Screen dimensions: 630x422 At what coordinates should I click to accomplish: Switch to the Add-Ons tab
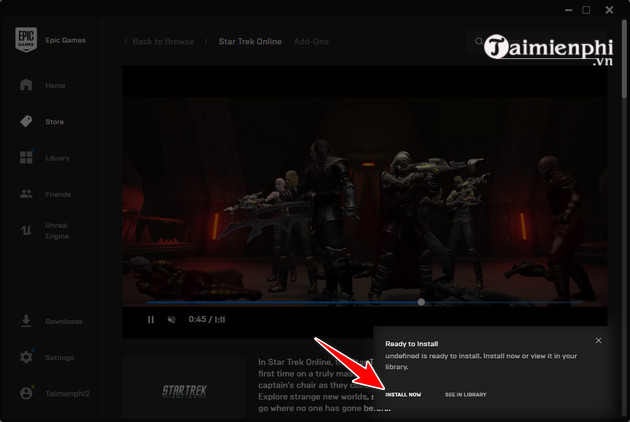pos(311,41)
